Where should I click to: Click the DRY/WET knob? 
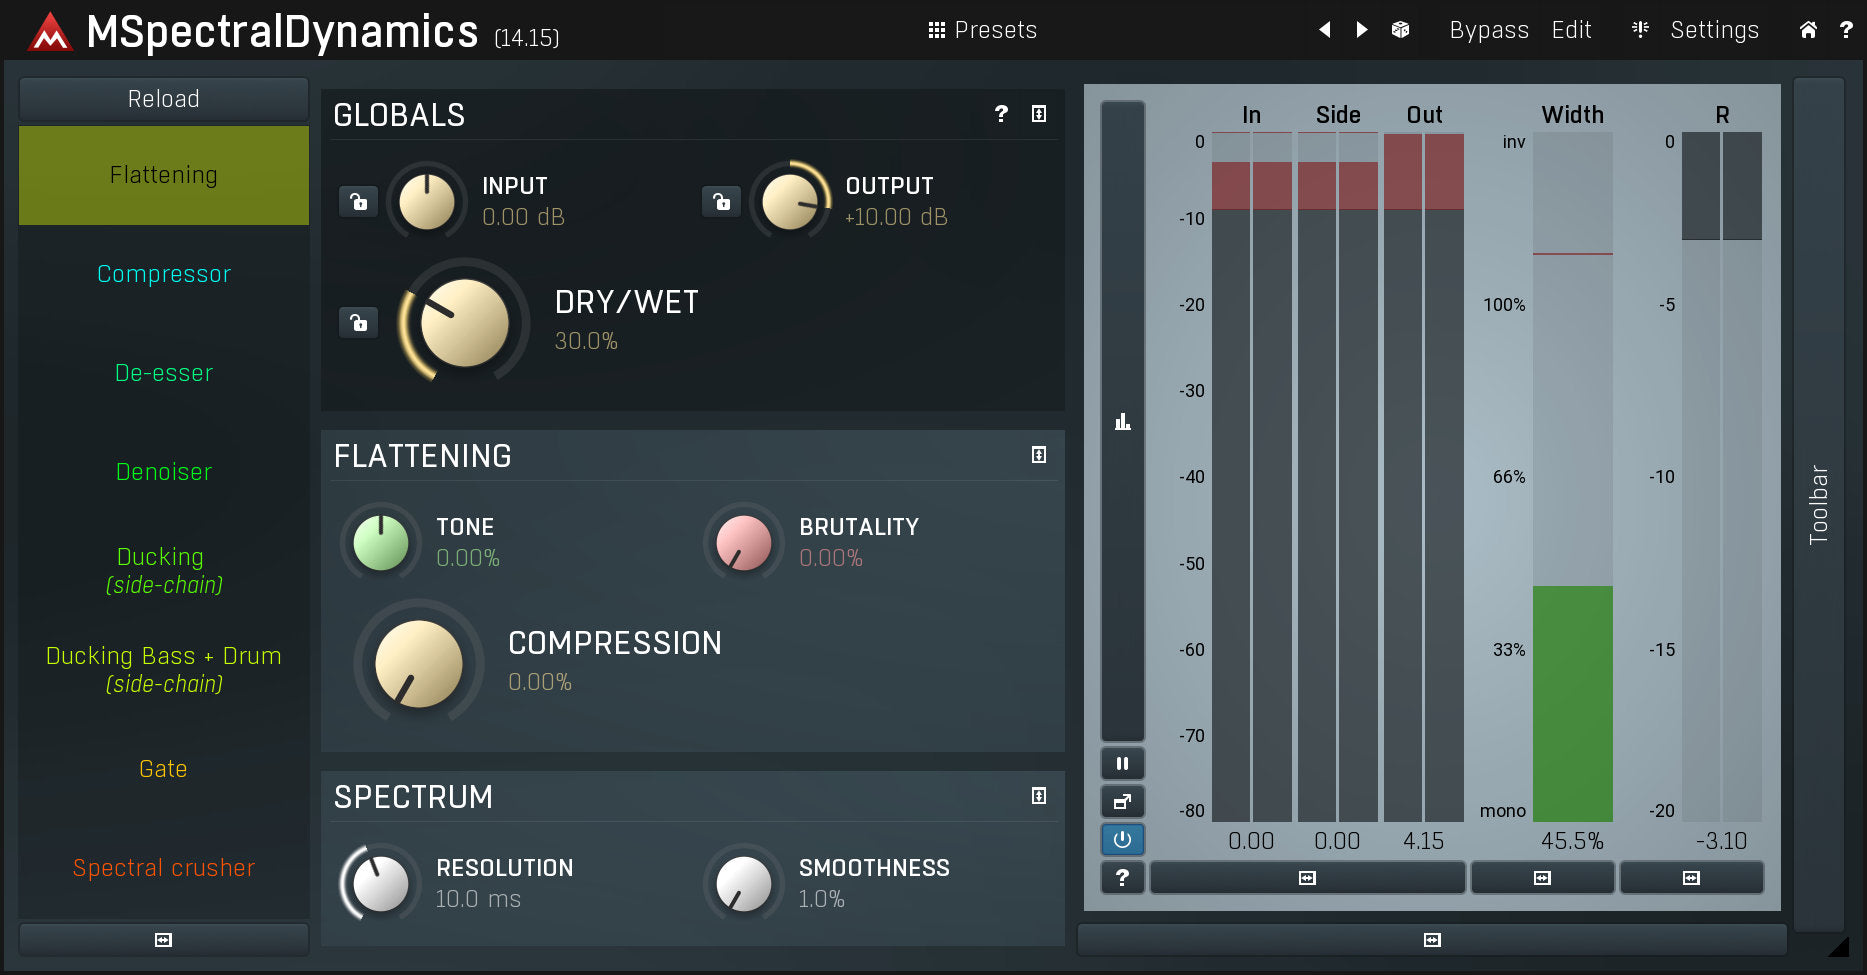(x=464, y=323)
